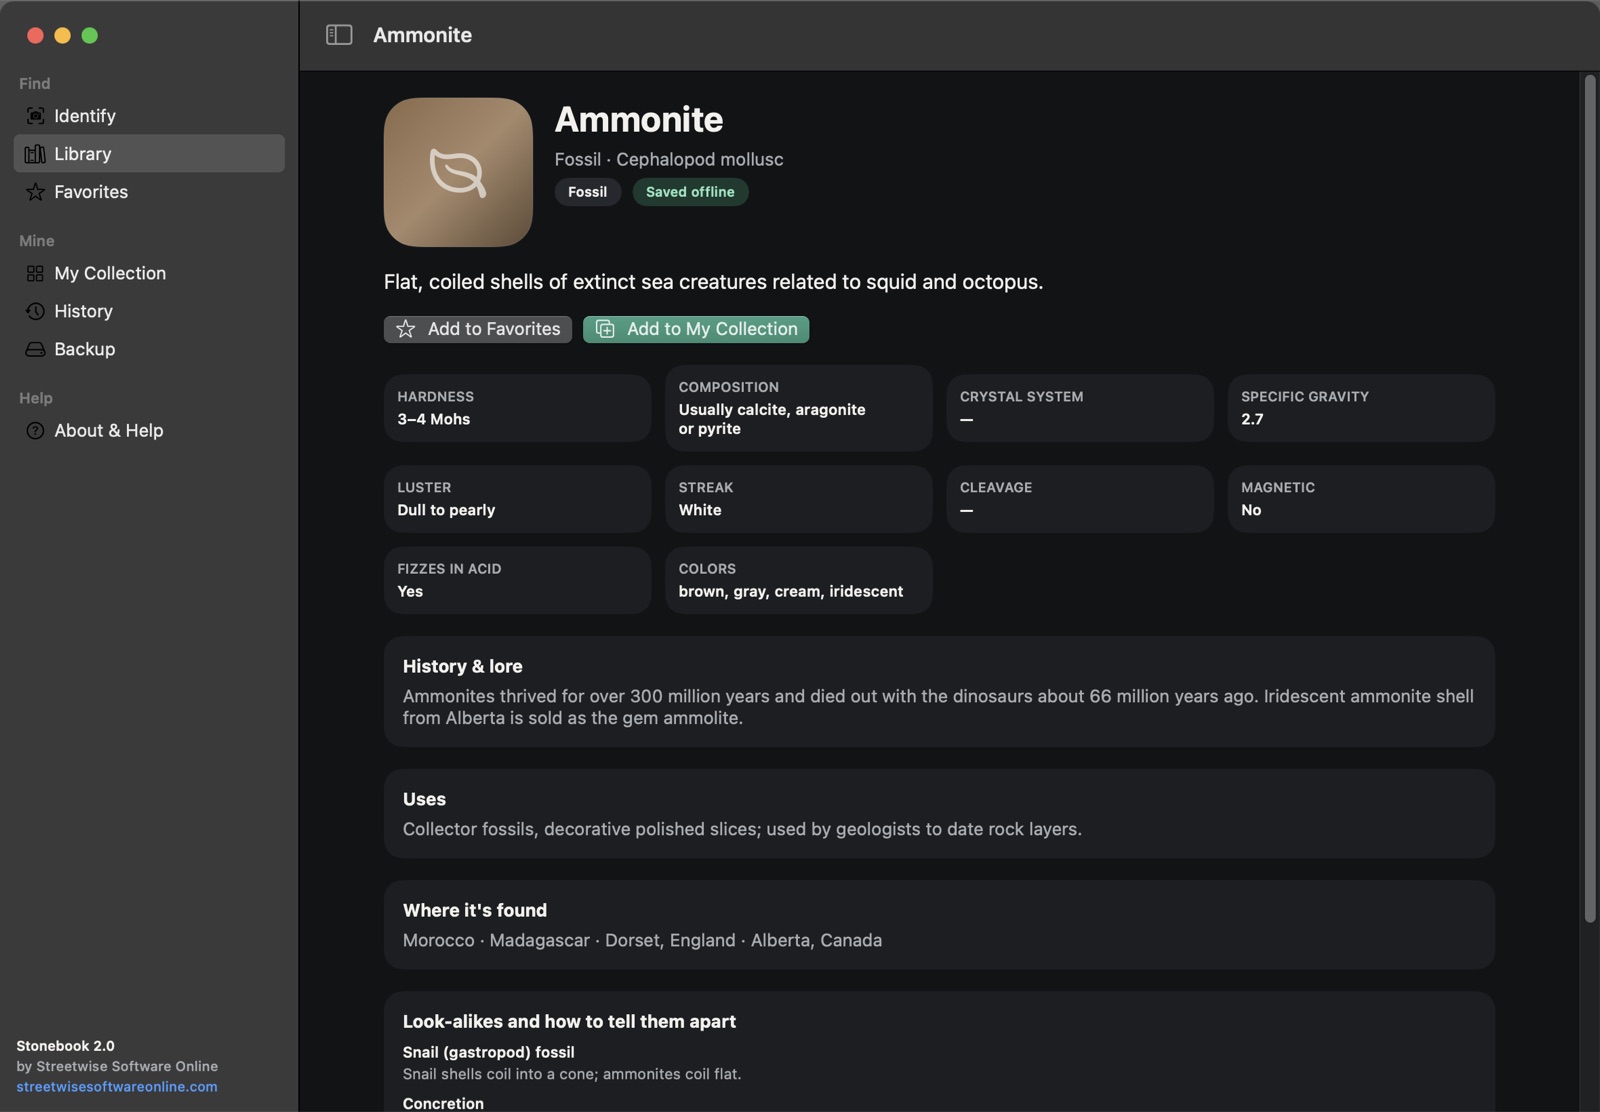Click the Crystal System card
Viewport: 1600px width, 1112px height.
click(1080, 408)
